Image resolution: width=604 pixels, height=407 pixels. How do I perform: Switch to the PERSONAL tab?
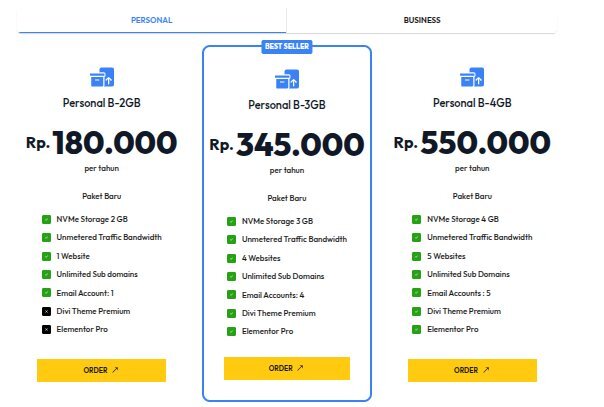pos(151,20)
